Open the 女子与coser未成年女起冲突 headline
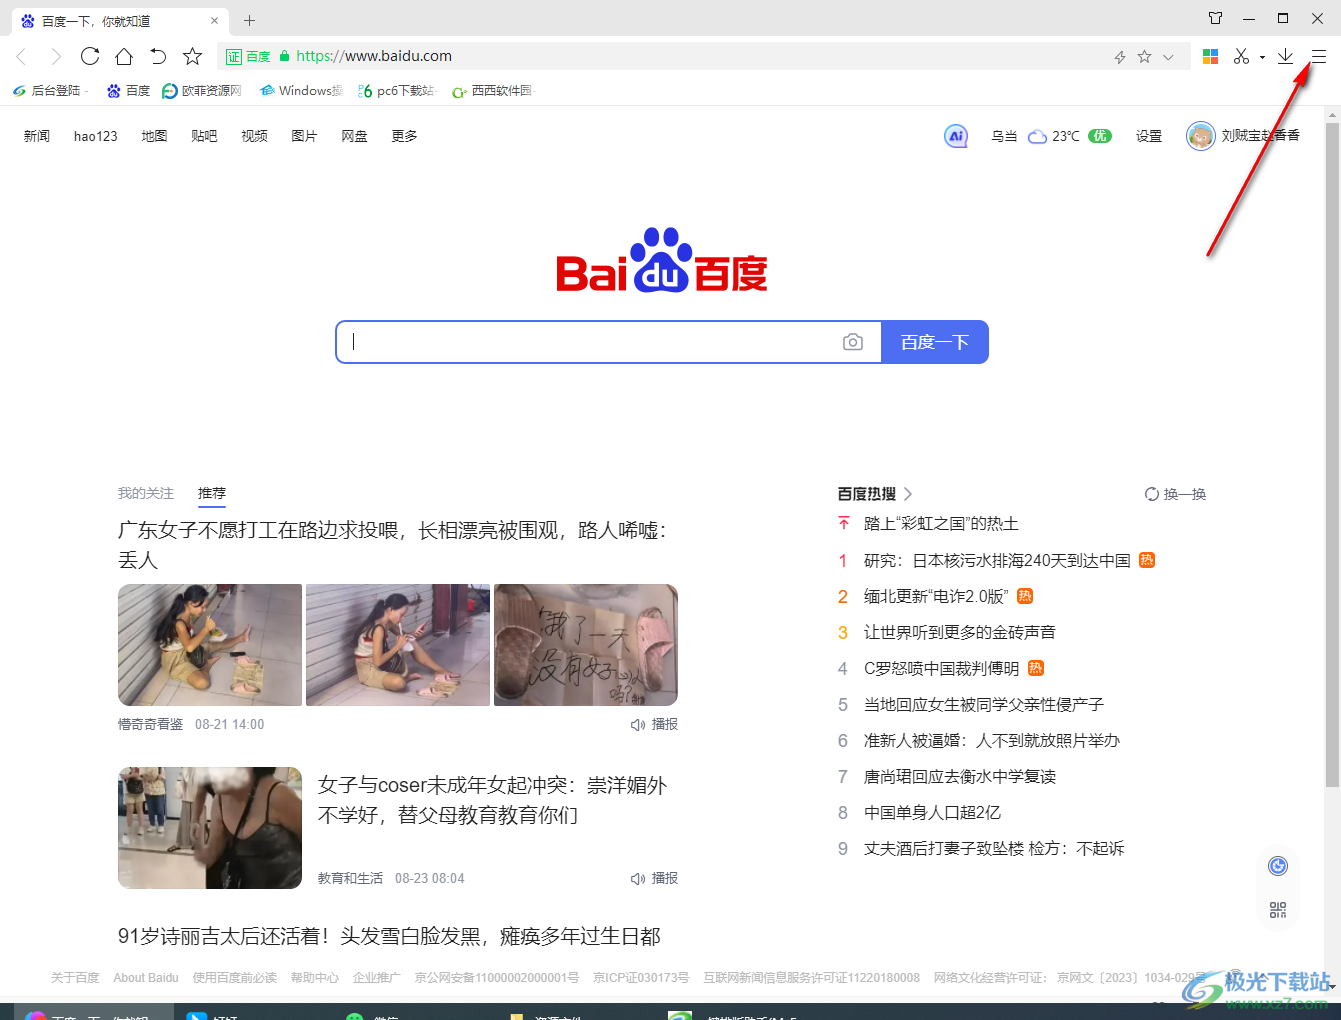 492,800
